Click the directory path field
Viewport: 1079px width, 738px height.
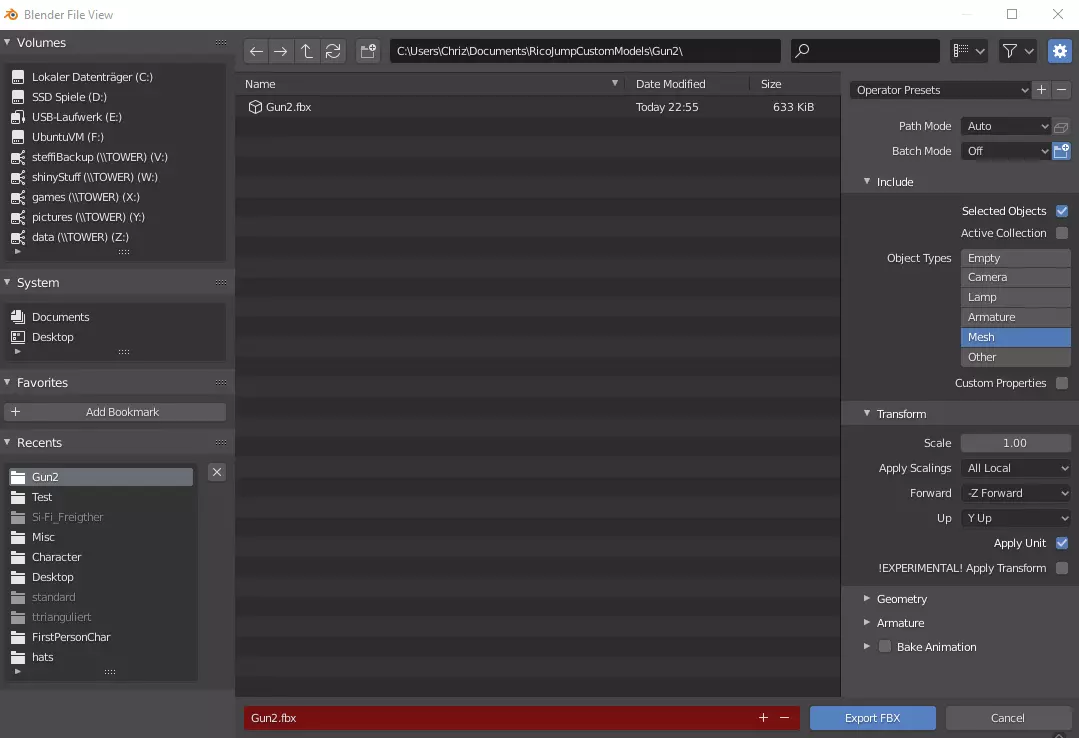pos(586,51)
